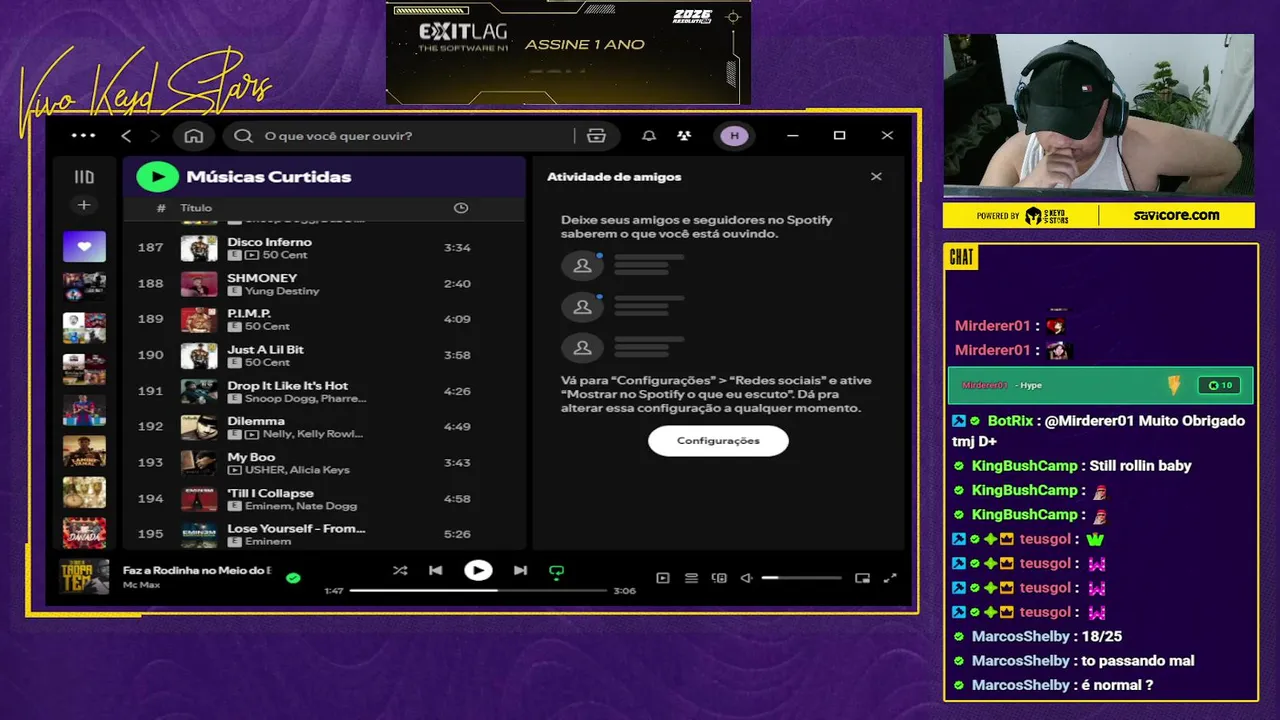Click the search magnifier icon
1280x720 pixels.
[x=243, y=136]
